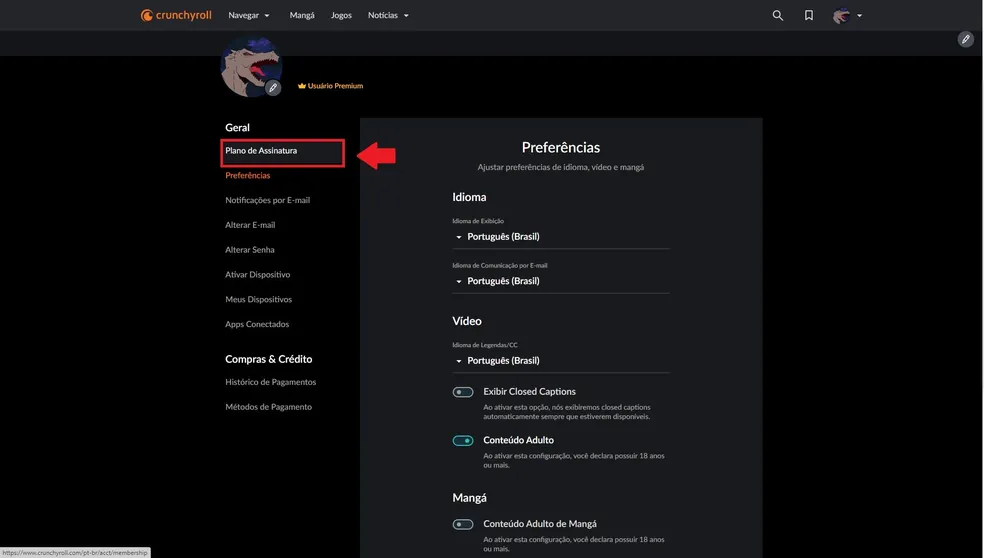This screenshot has width=984, height=558.
Task: Open the search magnifier icon
Action: pos(778,16)
